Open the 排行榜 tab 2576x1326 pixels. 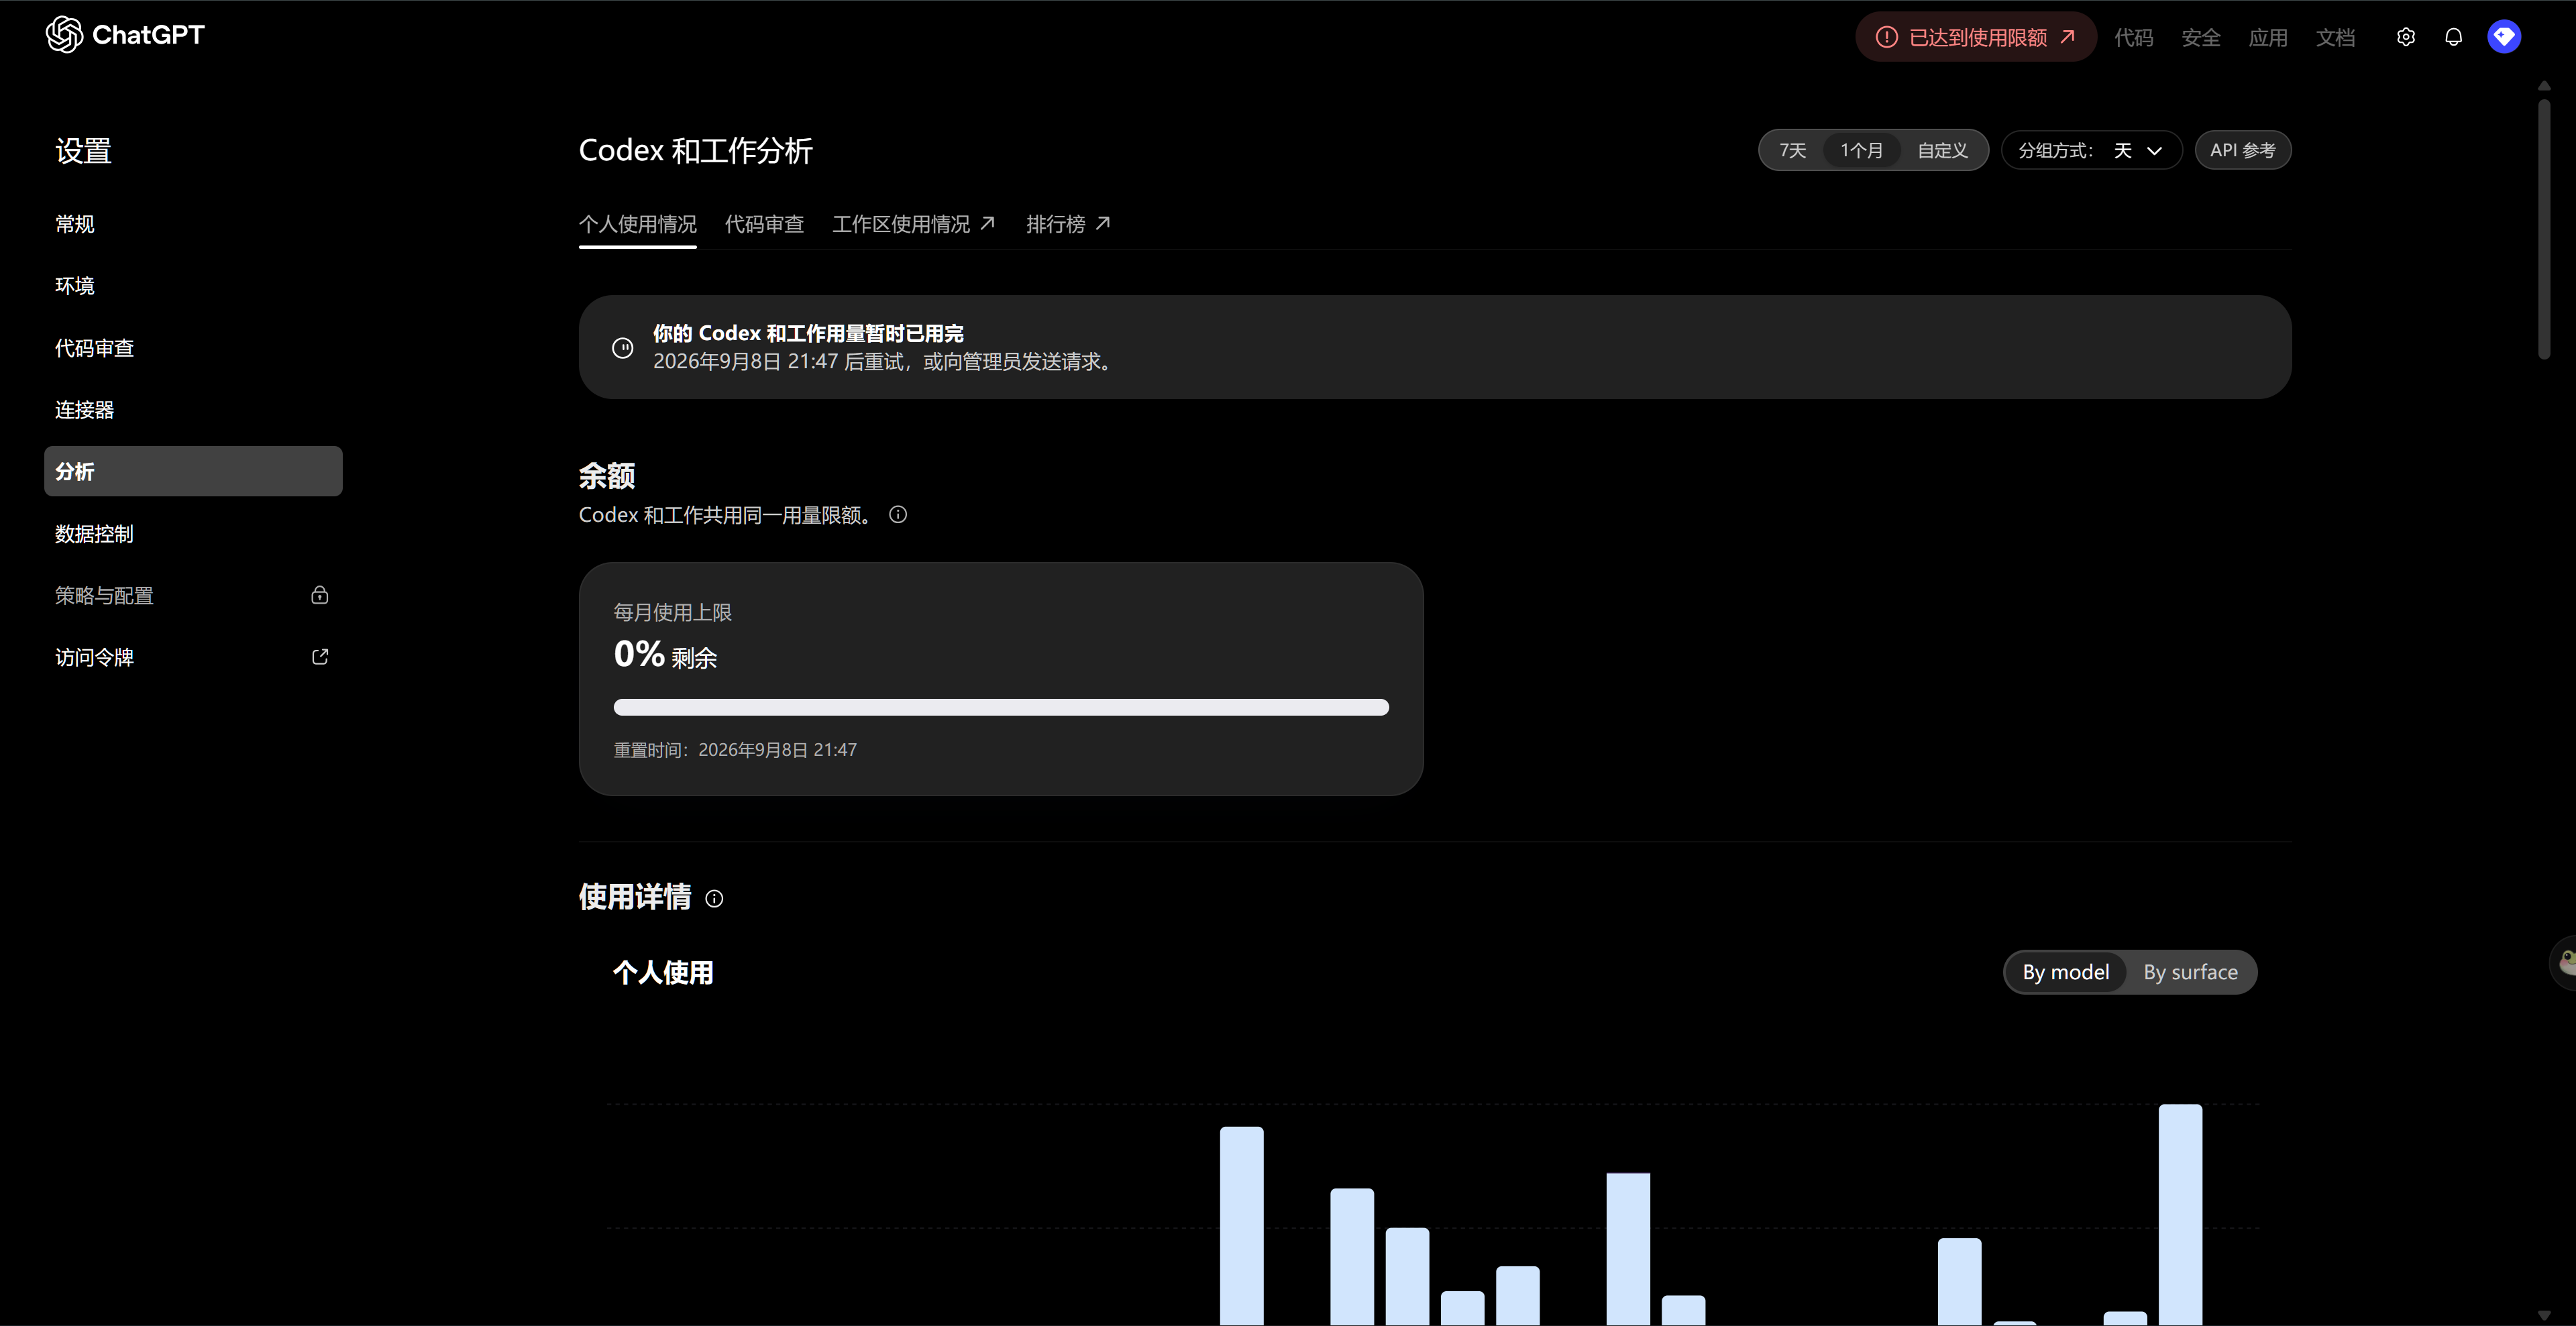(1068, 224)
